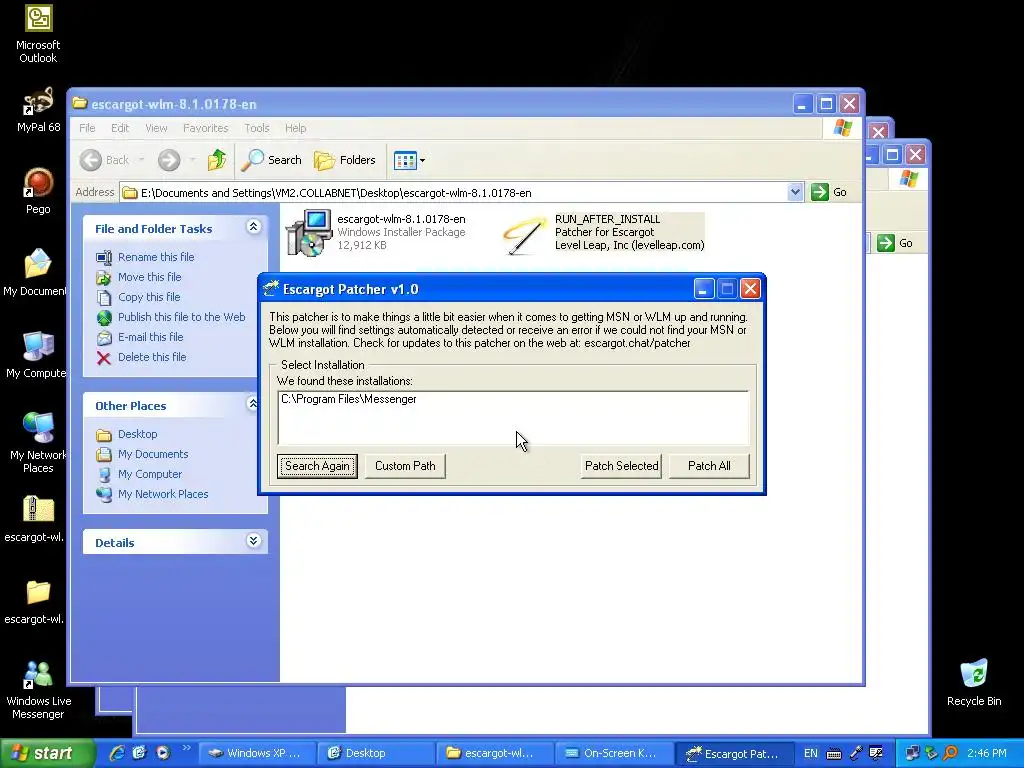The height and width of the screenshot is (768, 1024).
Task: Launch Windows Live Messenger desktop shortcut
Action: pyautogui.click(x=38, y=689)
